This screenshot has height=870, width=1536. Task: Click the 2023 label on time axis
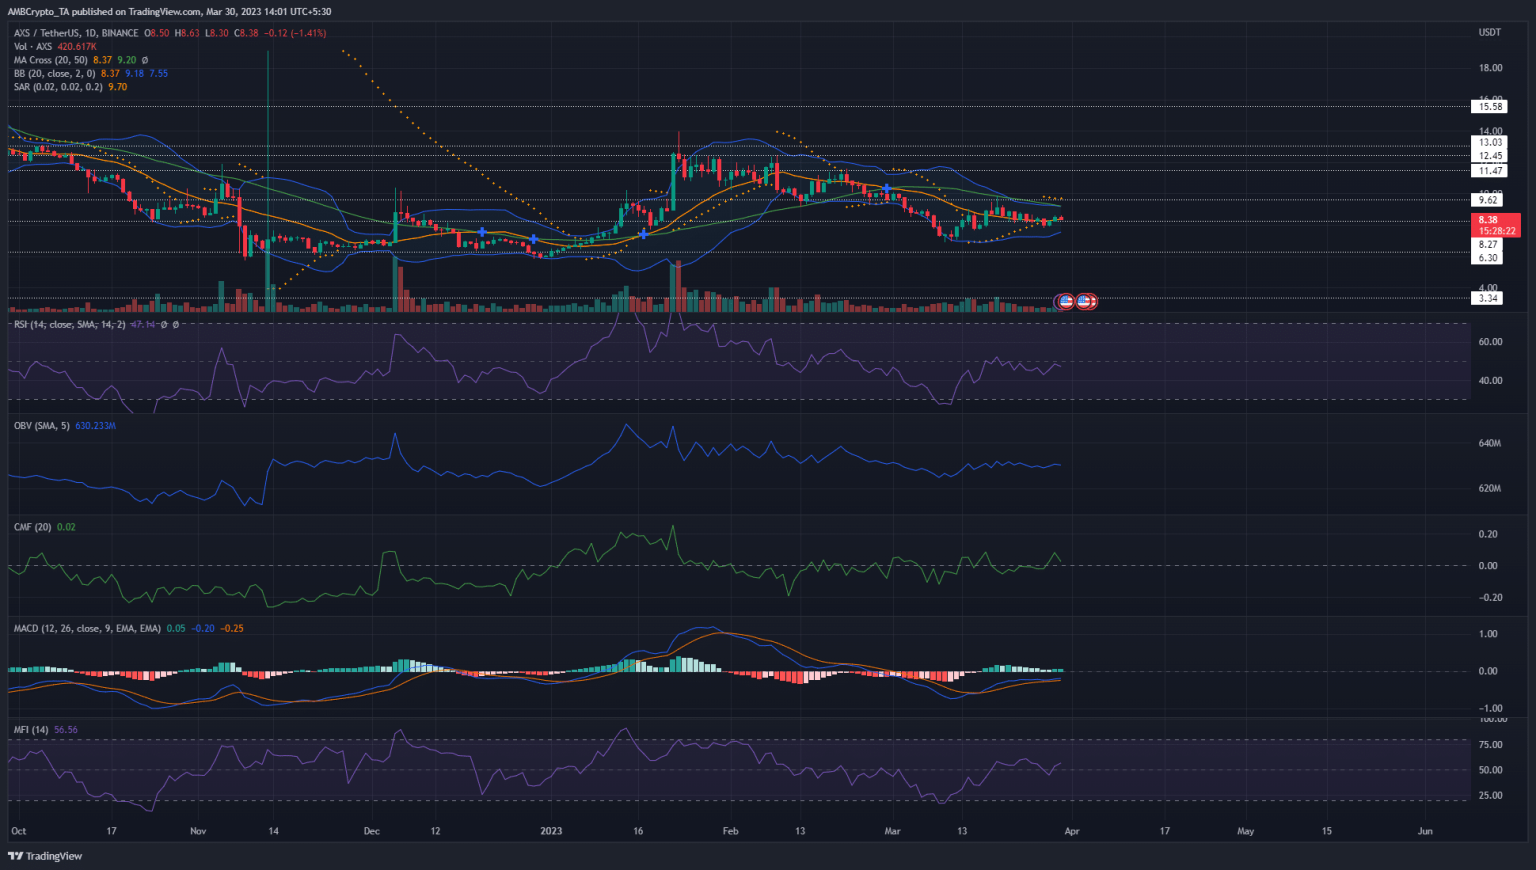click(x=551, y=831)
